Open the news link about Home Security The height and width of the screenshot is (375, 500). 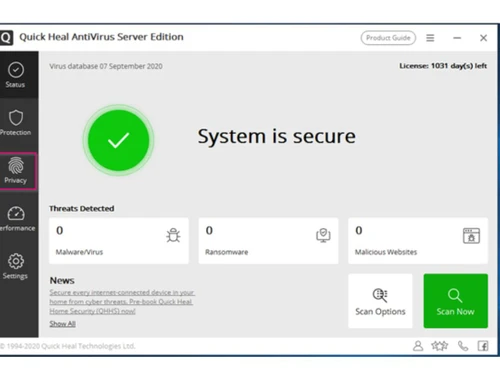pos(122,302)
